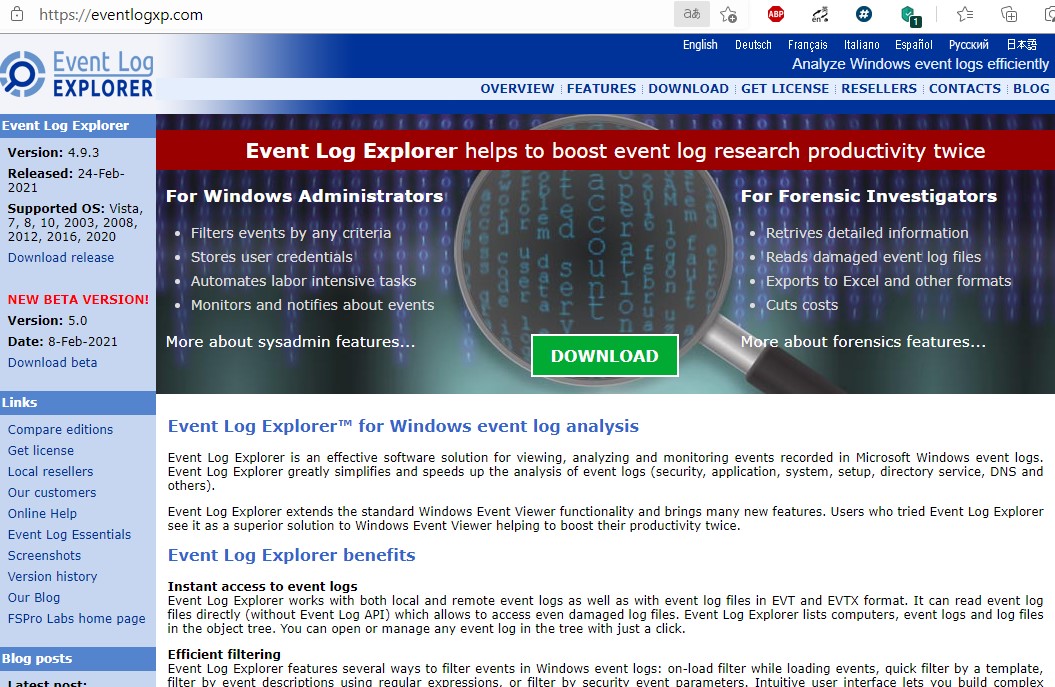
Task: Click the red banner headline
Action: (615, 151)
